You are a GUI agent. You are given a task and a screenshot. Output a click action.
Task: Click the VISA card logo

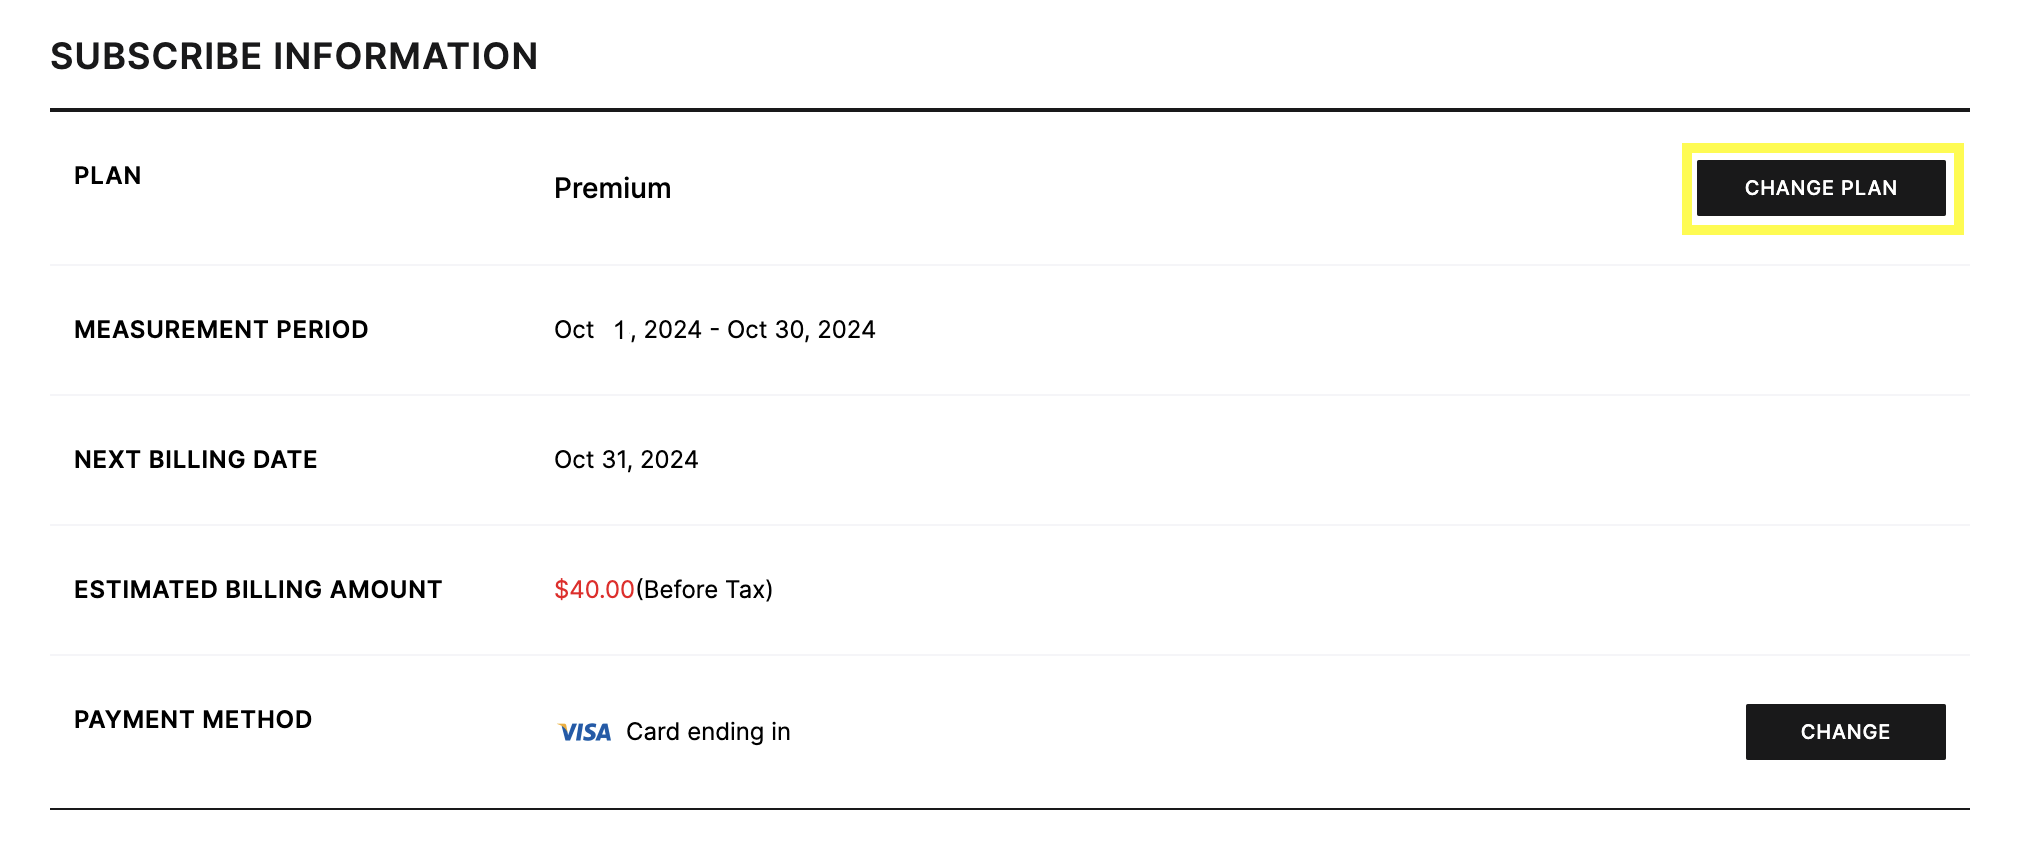(x=585, y=732)
